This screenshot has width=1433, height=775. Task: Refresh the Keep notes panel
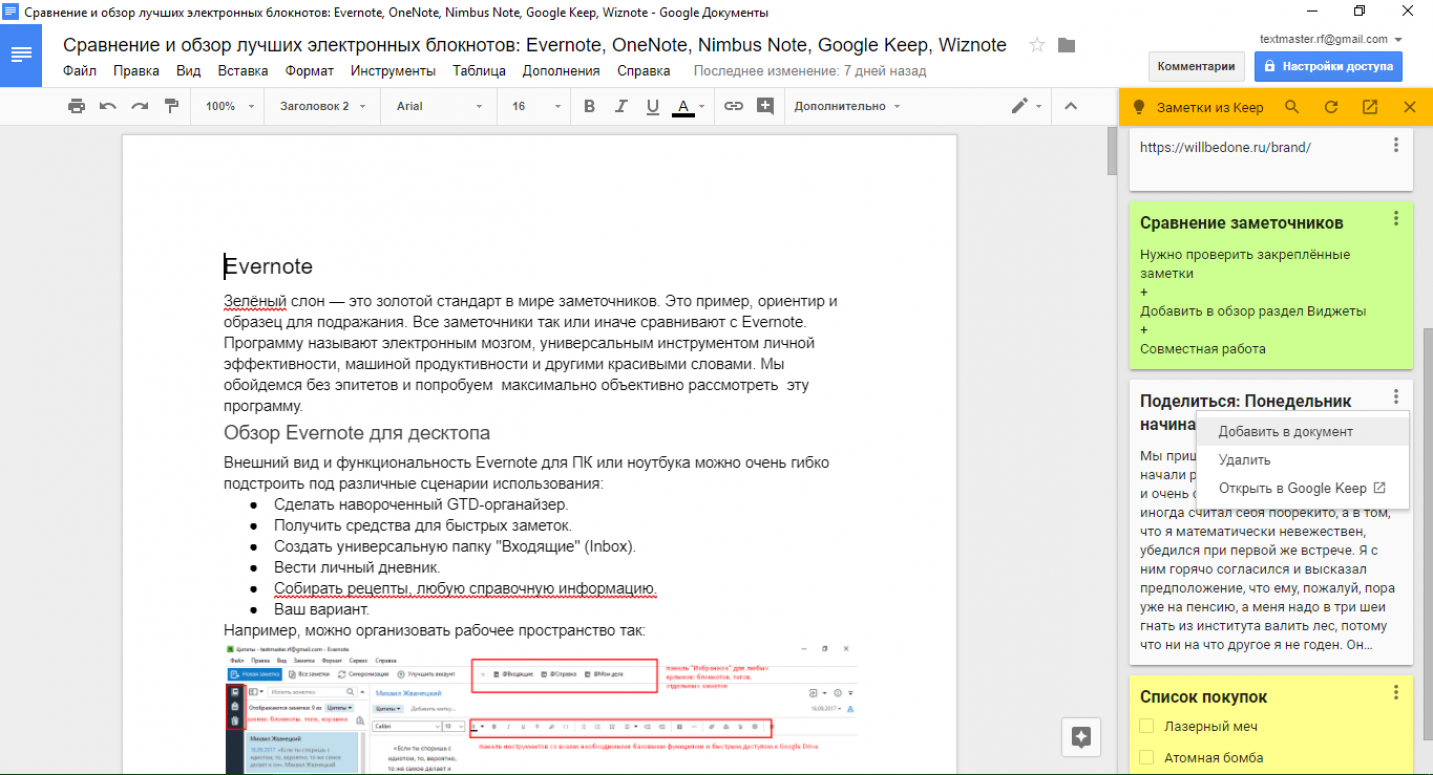[1331, 107]
